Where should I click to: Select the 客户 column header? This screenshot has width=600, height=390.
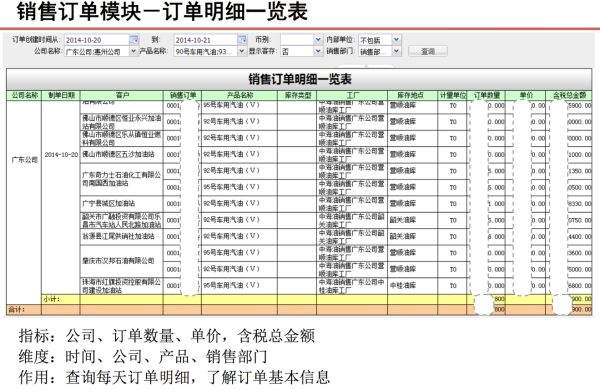click(122, 95)
